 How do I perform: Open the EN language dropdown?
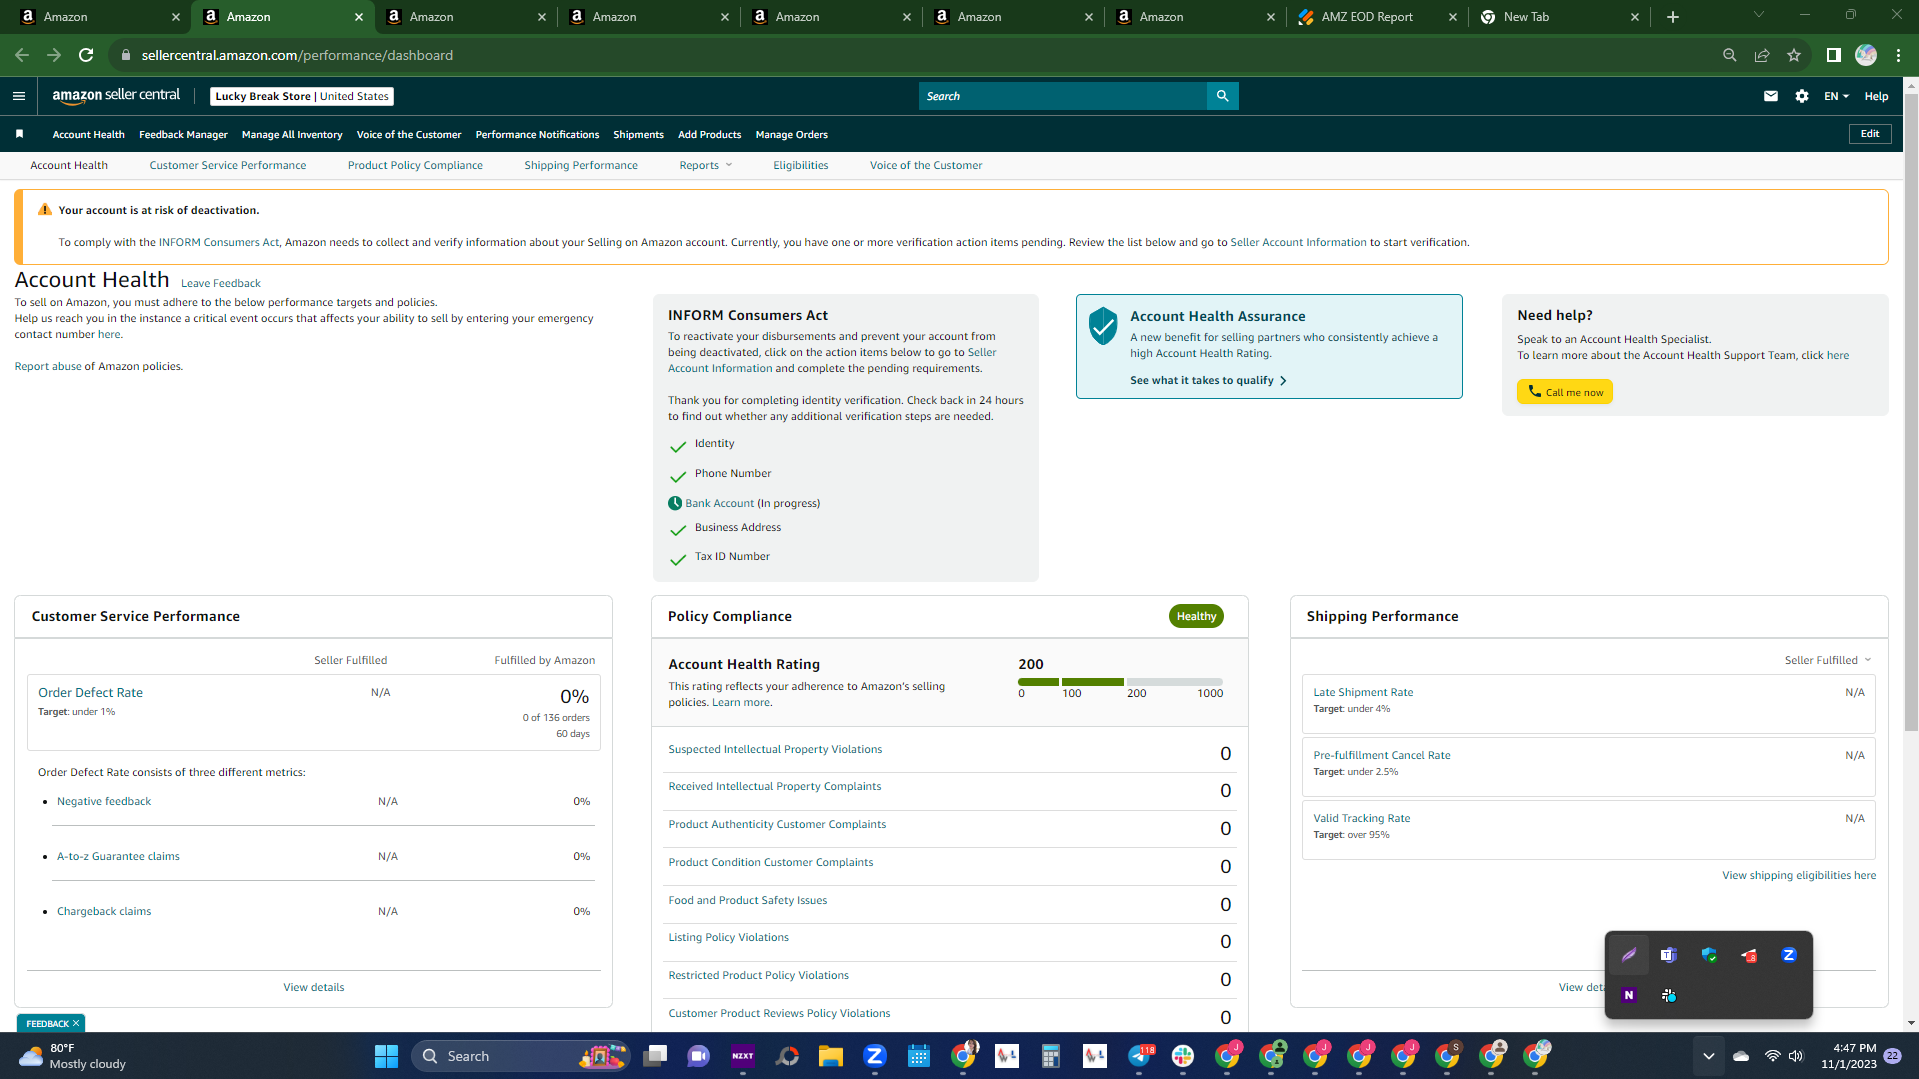(x=1836, y=96)
